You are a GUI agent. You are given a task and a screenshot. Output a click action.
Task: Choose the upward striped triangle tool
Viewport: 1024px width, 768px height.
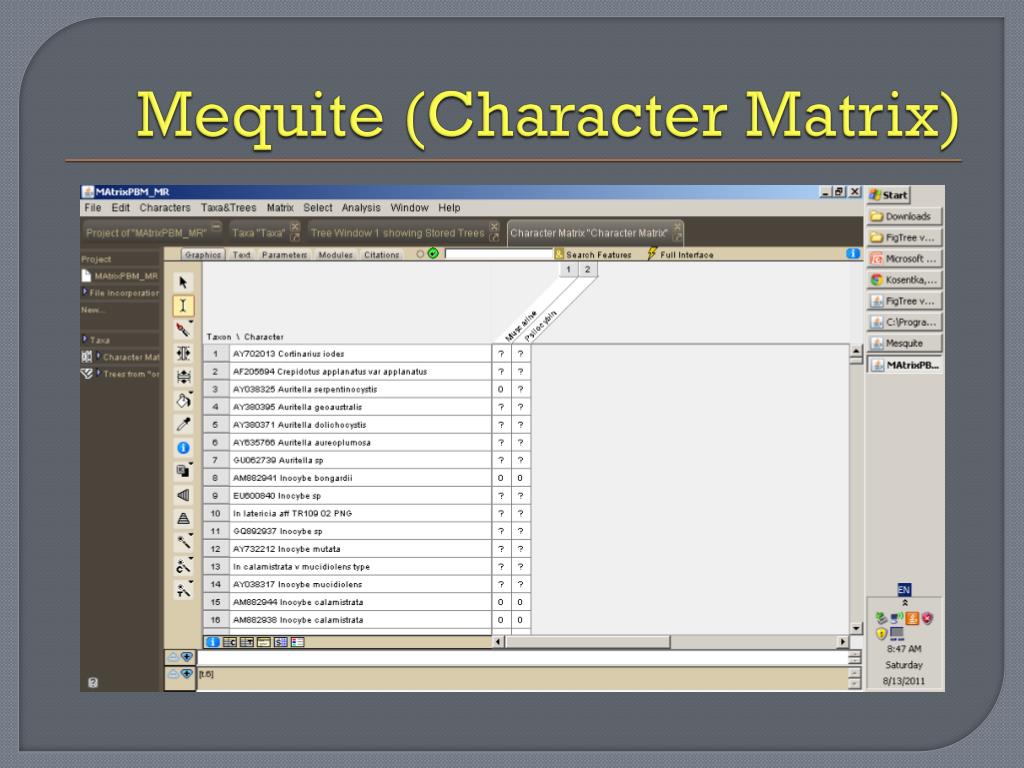click(x=183, y=519)
